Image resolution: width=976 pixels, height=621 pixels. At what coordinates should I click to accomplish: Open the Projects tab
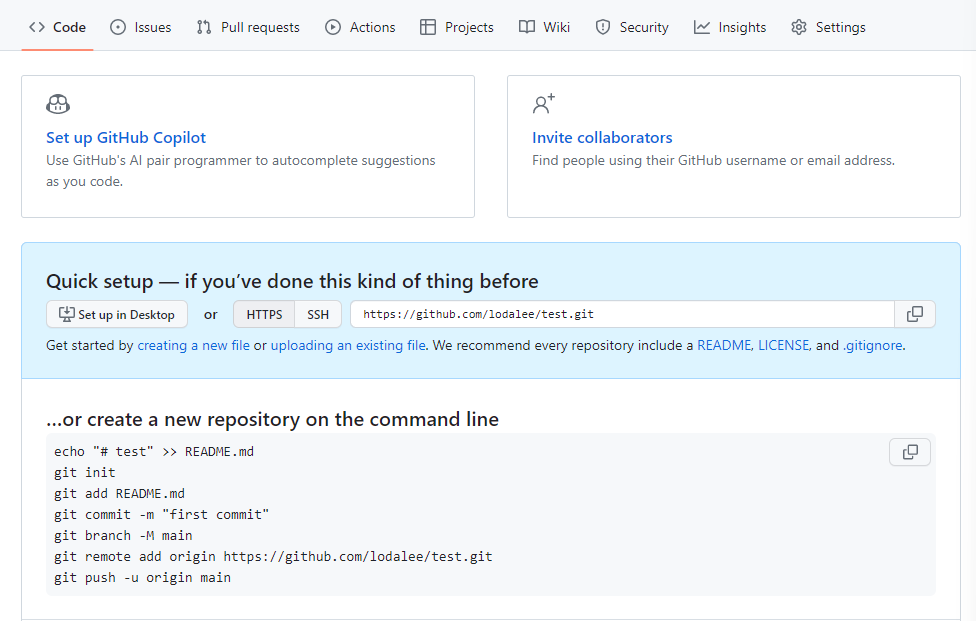457,27
